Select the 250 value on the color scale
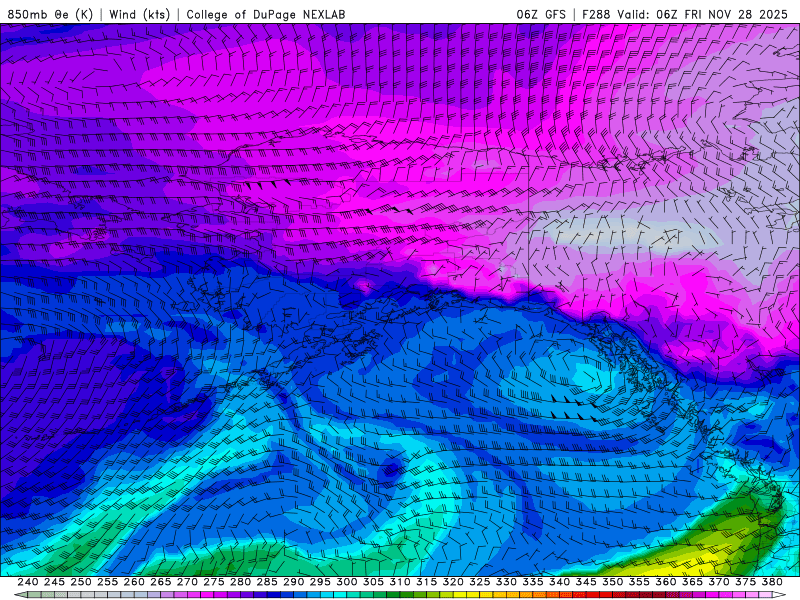 pos(81,582)
